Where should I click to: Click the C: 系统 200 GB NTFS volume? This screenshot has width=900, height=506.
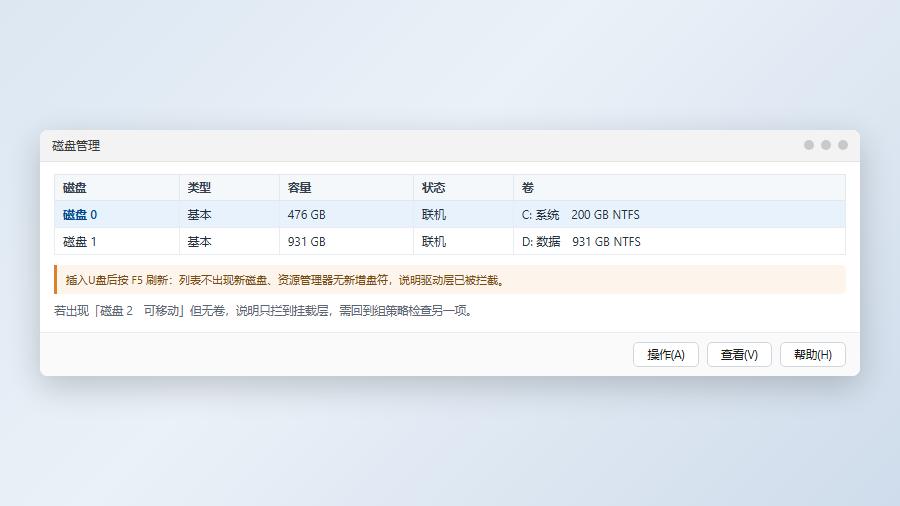coord(580,215)
